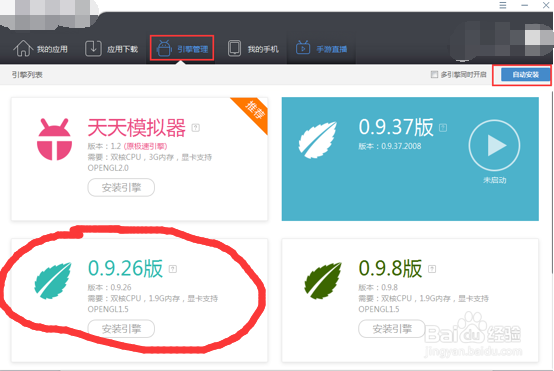Image resolution: width=554 pixels, height=371 pixels.
Task: Select the 引擎管理 tab
Action: pyautogui.click(x=182, y=48)
